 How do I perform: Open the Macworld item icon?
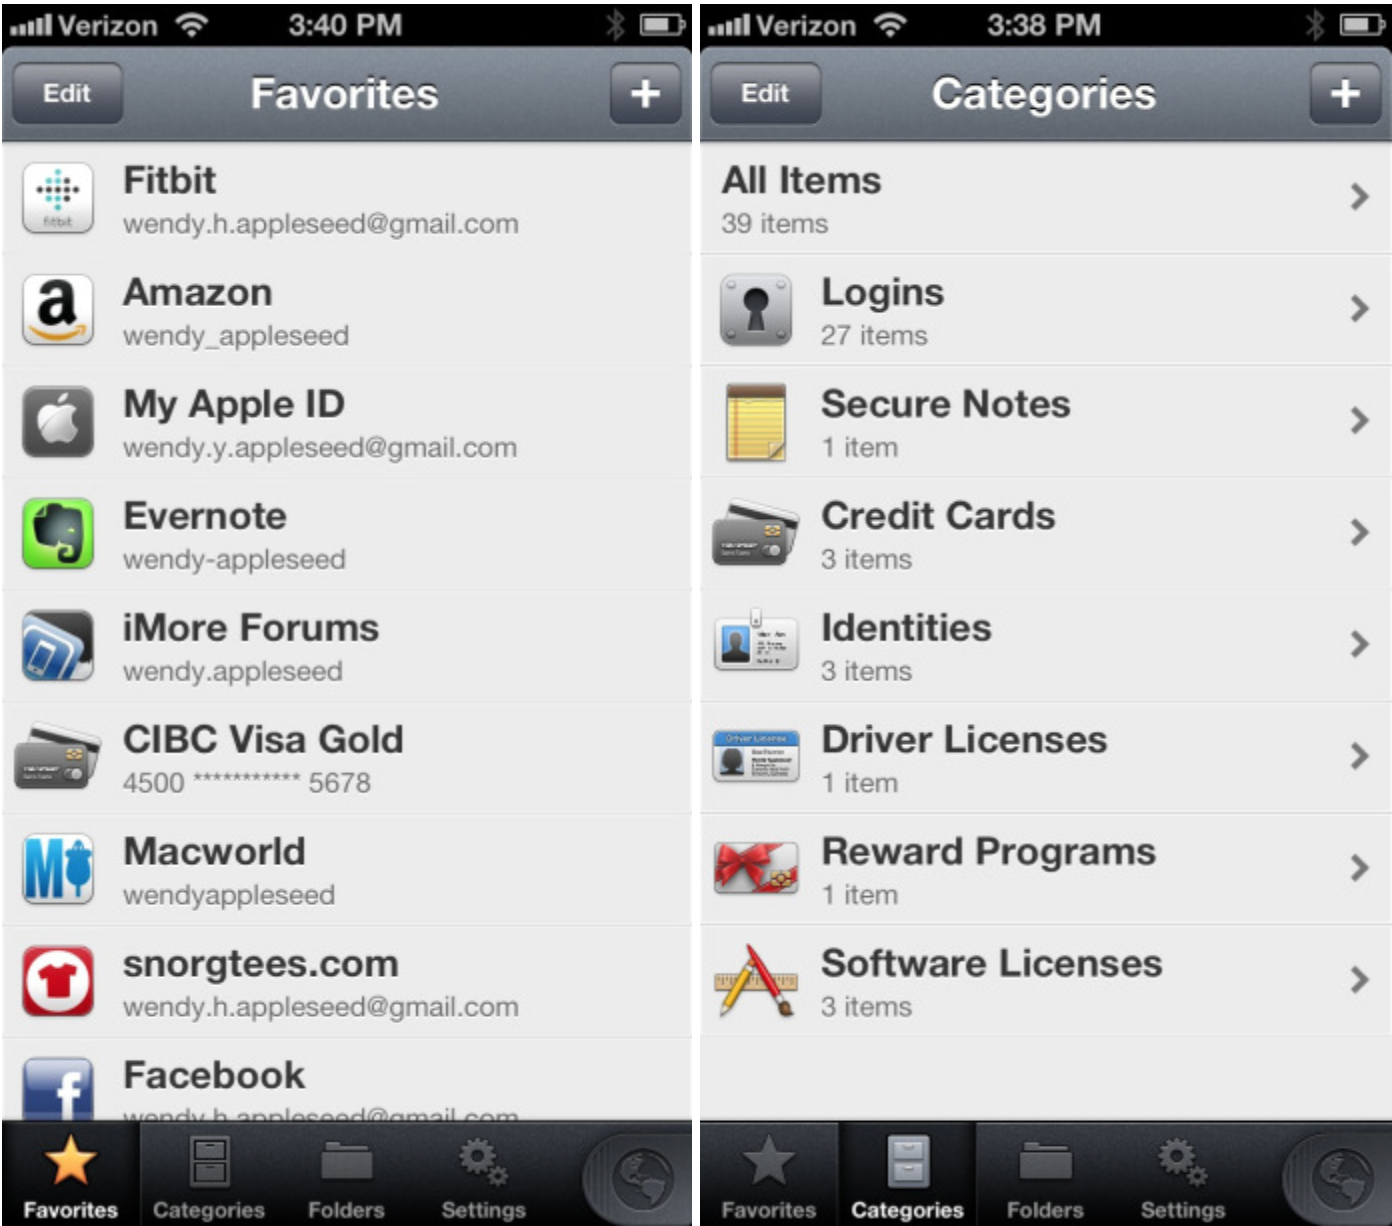[x=58, y=869]
